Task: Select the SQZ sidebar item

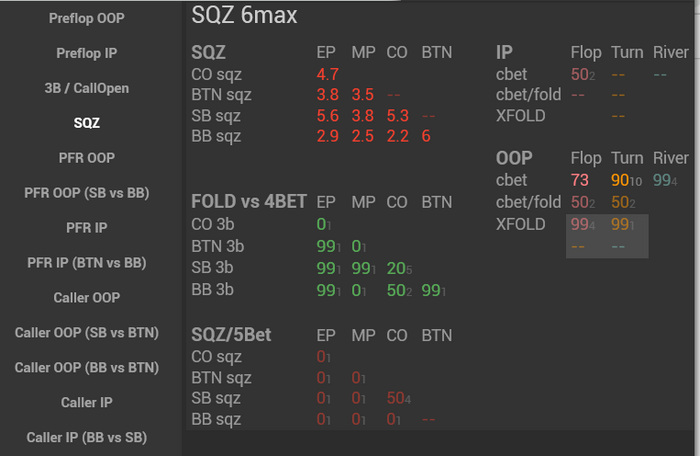Action: [x=91, y=123]
